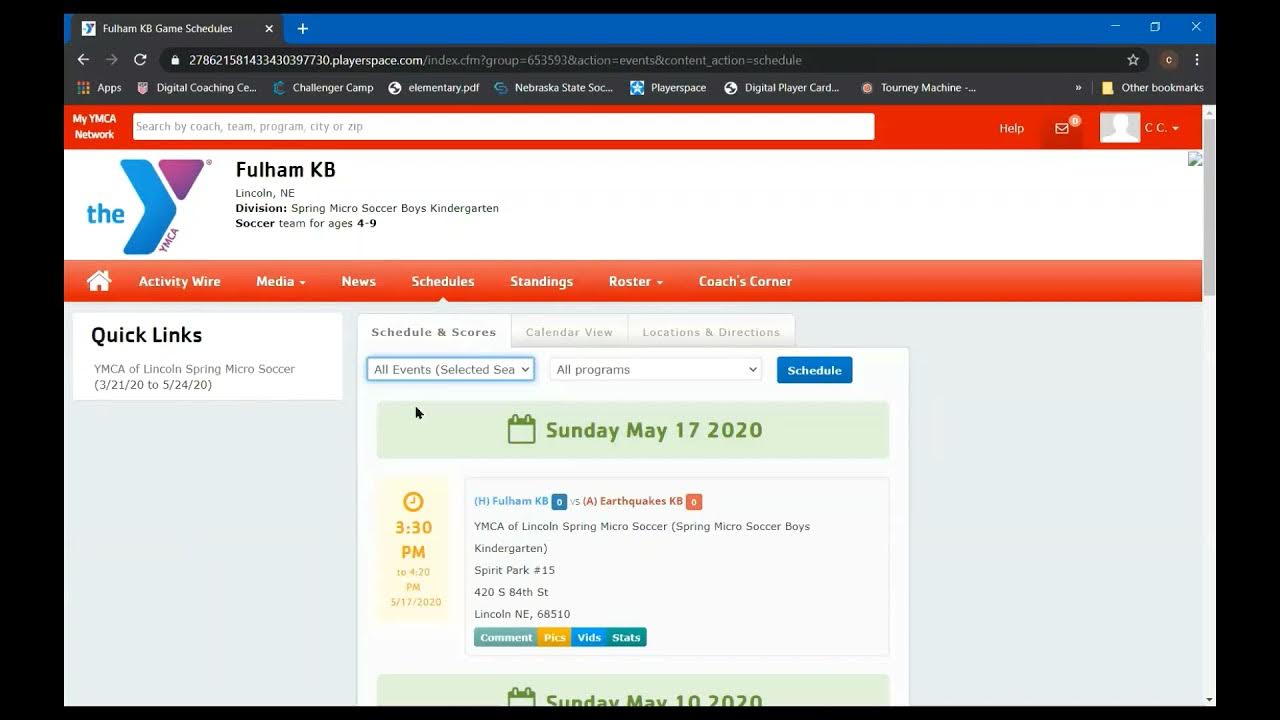Close the Fulham KB Game Schedules tab

coord(268,29)
